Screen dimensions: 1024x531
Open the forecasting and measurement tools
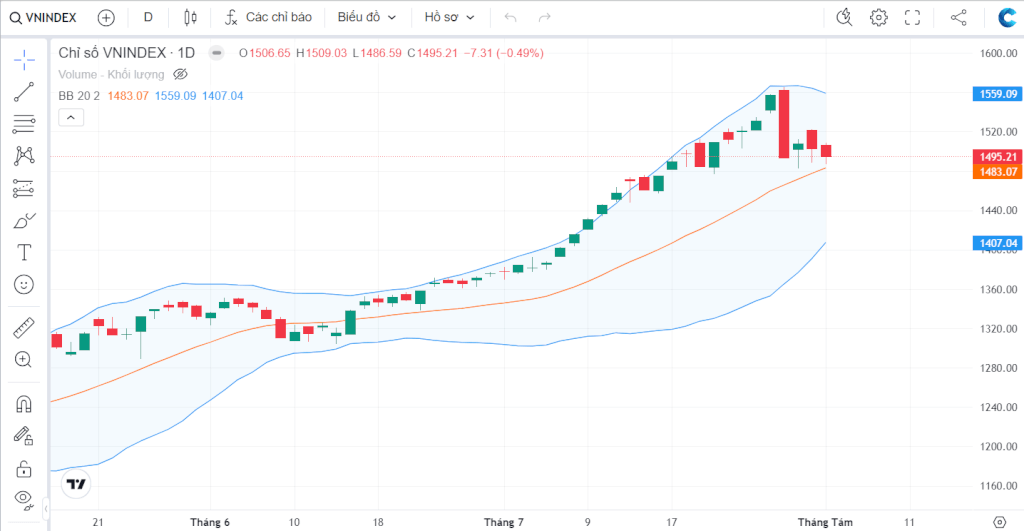click(x=24, y=189)
